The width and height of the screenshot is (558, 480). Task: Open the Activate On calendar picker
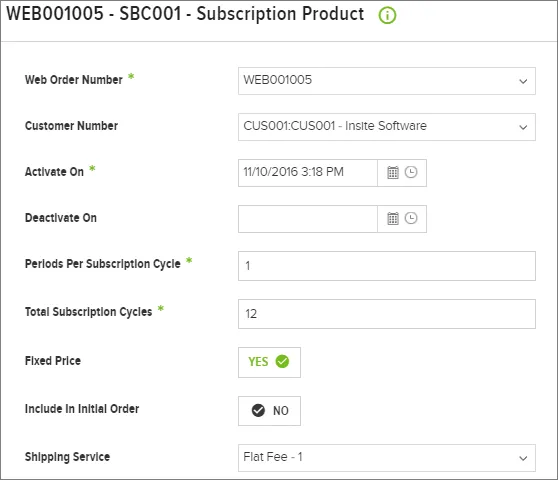click(x=393, y=173)
